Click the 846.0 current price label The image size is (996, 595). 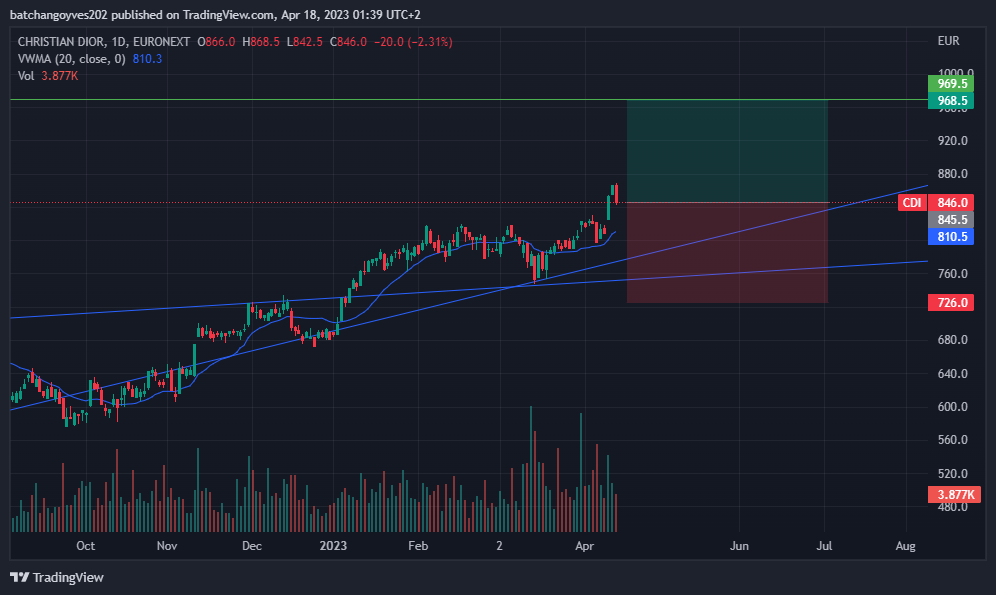pos(951,203)
